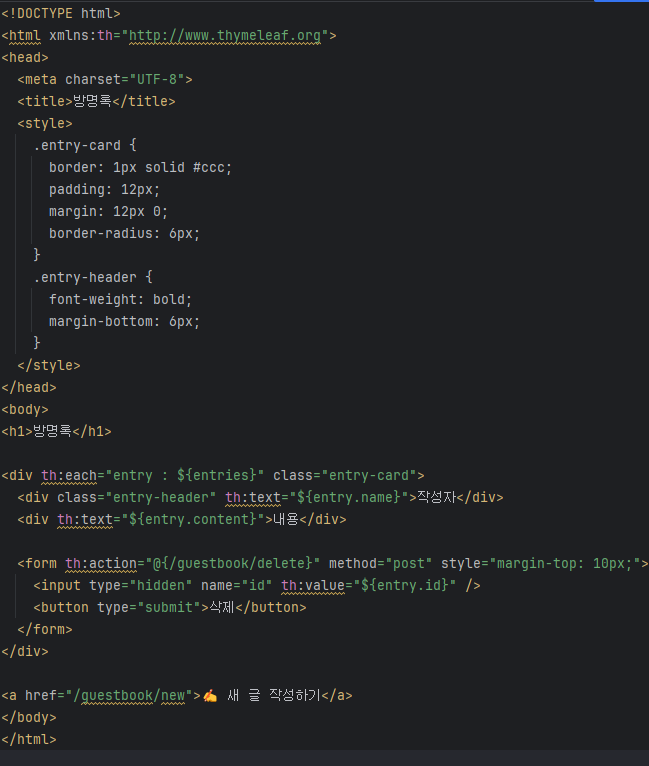This screenshot has width=649, height=766.
Task: Click the ${entry.name} expression
Action: tap(349, 497)
